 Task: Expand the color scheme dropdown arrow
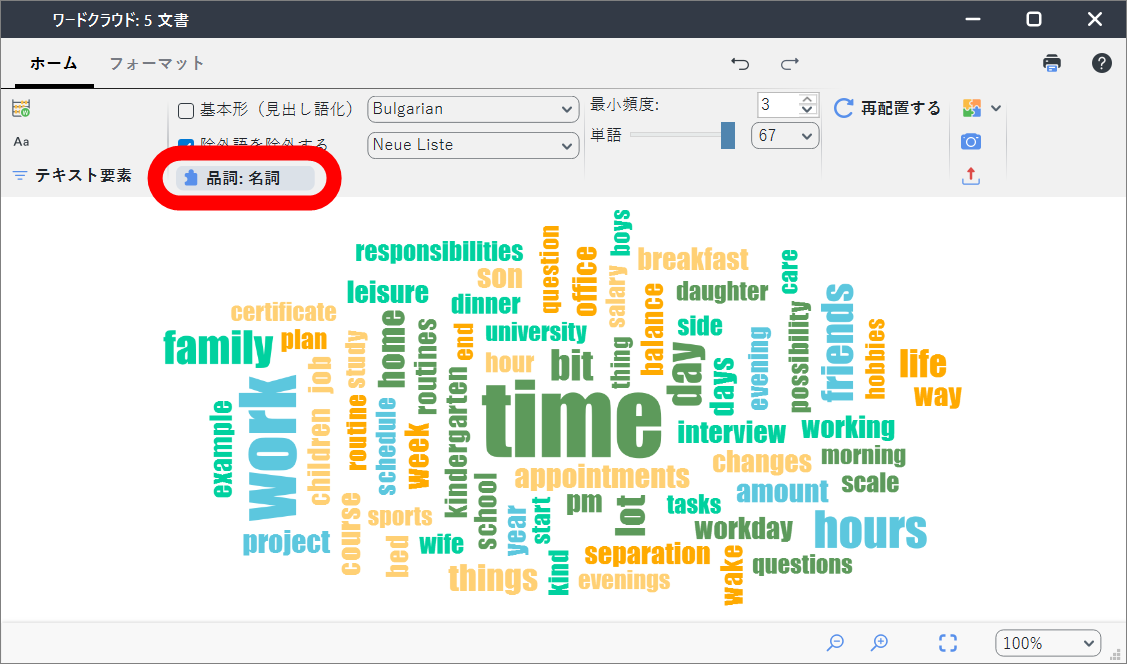pos(995,109)
